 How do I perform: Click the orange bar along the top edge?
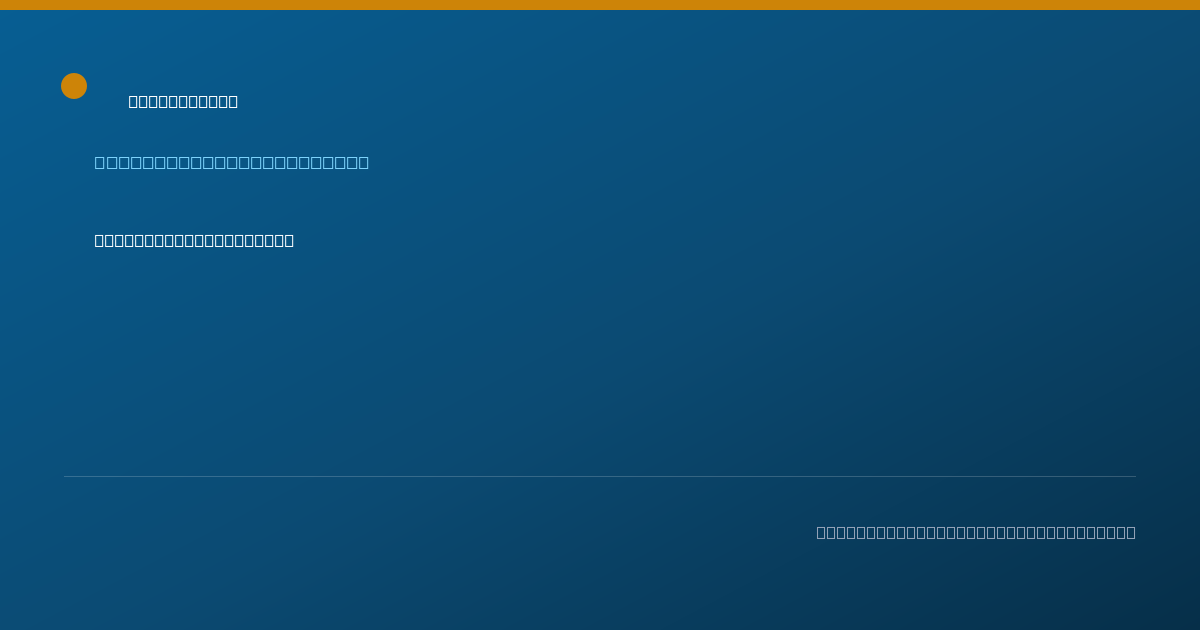tap(600, 5)
